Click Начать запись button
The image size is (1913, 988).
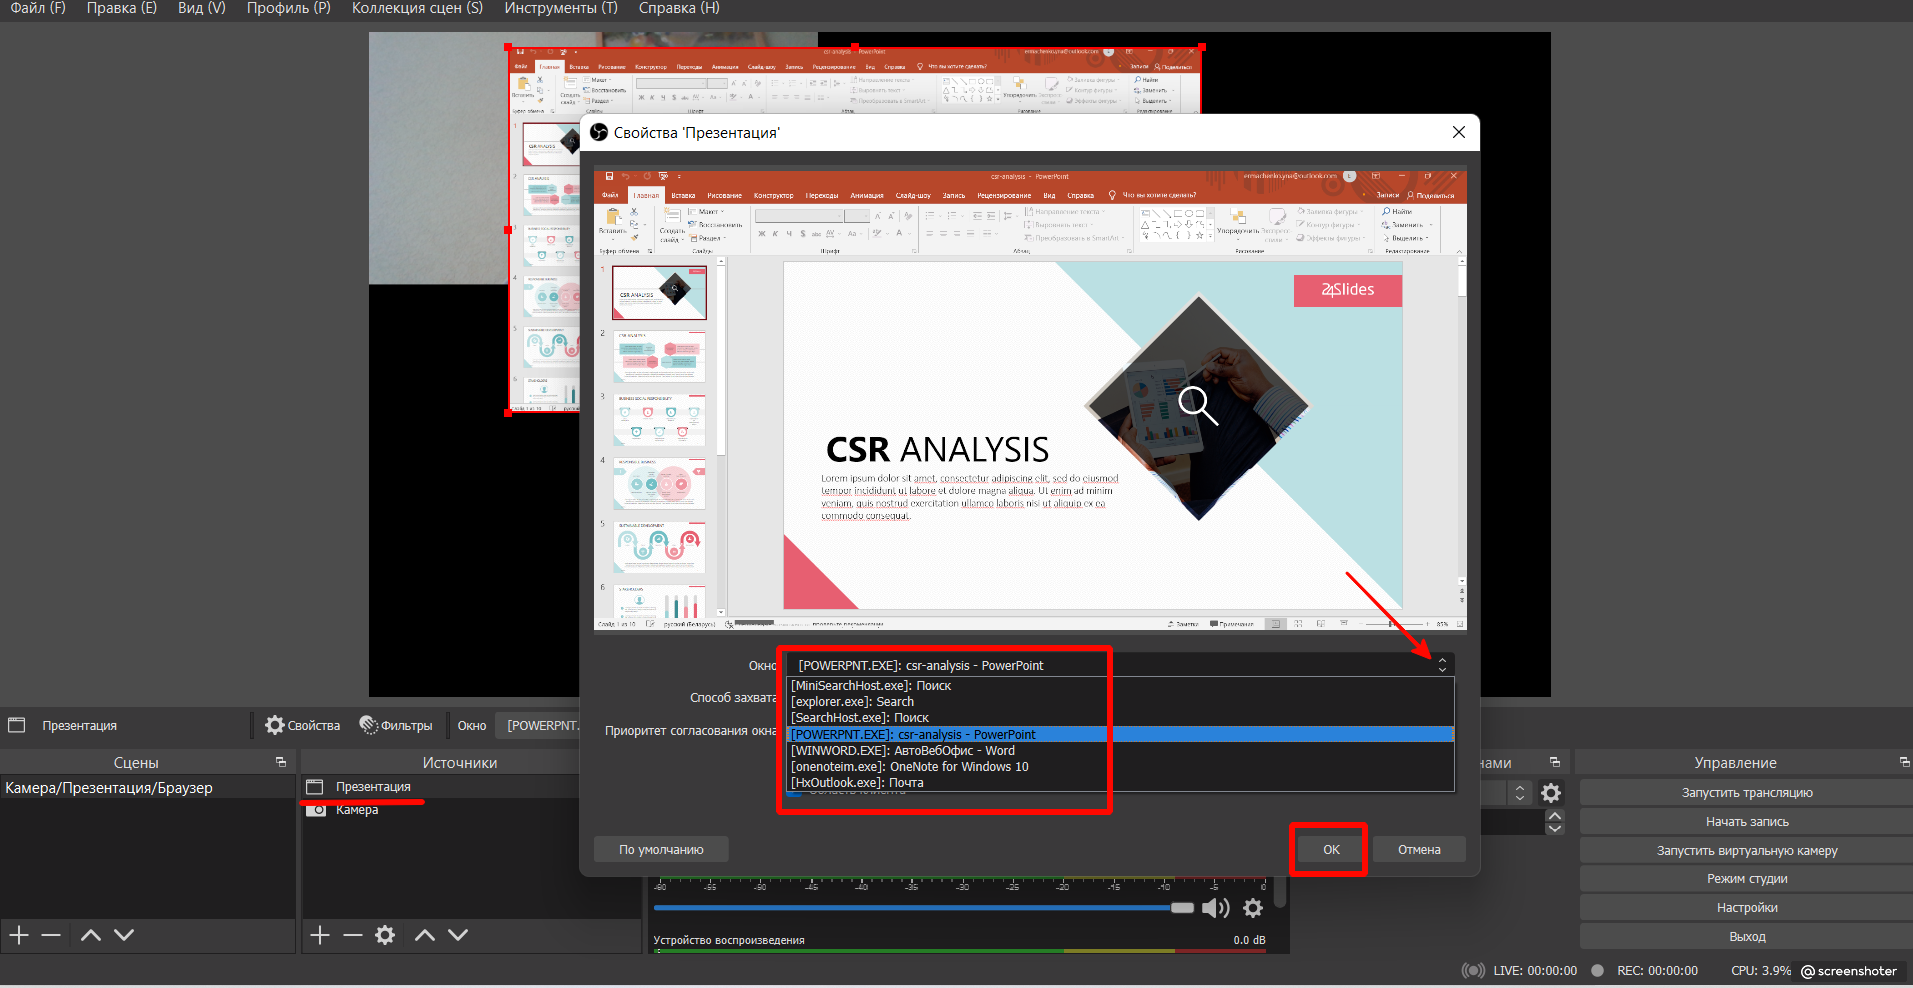pos(1746,822)
